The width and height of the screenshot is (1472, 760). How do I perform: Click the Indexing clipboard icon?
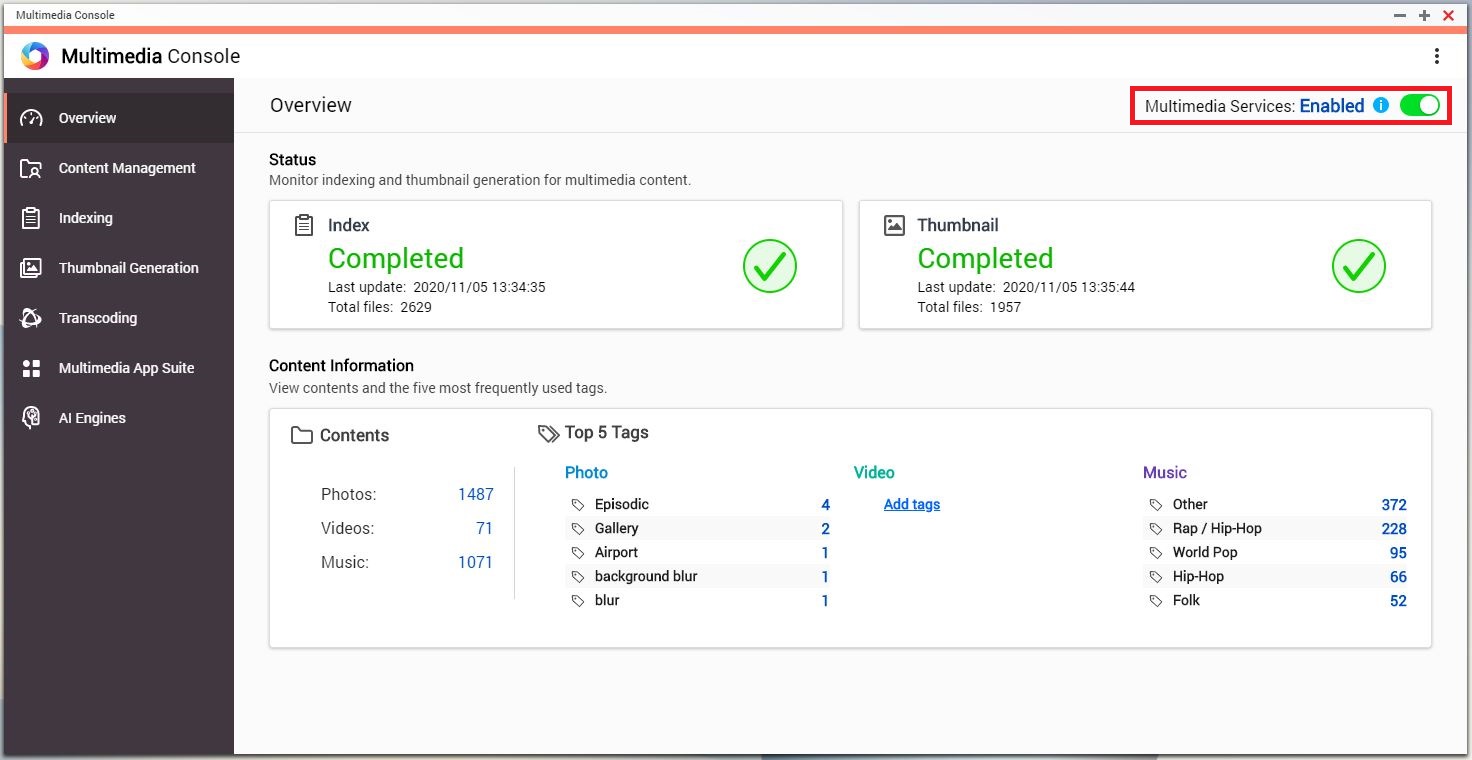[31, 218]
